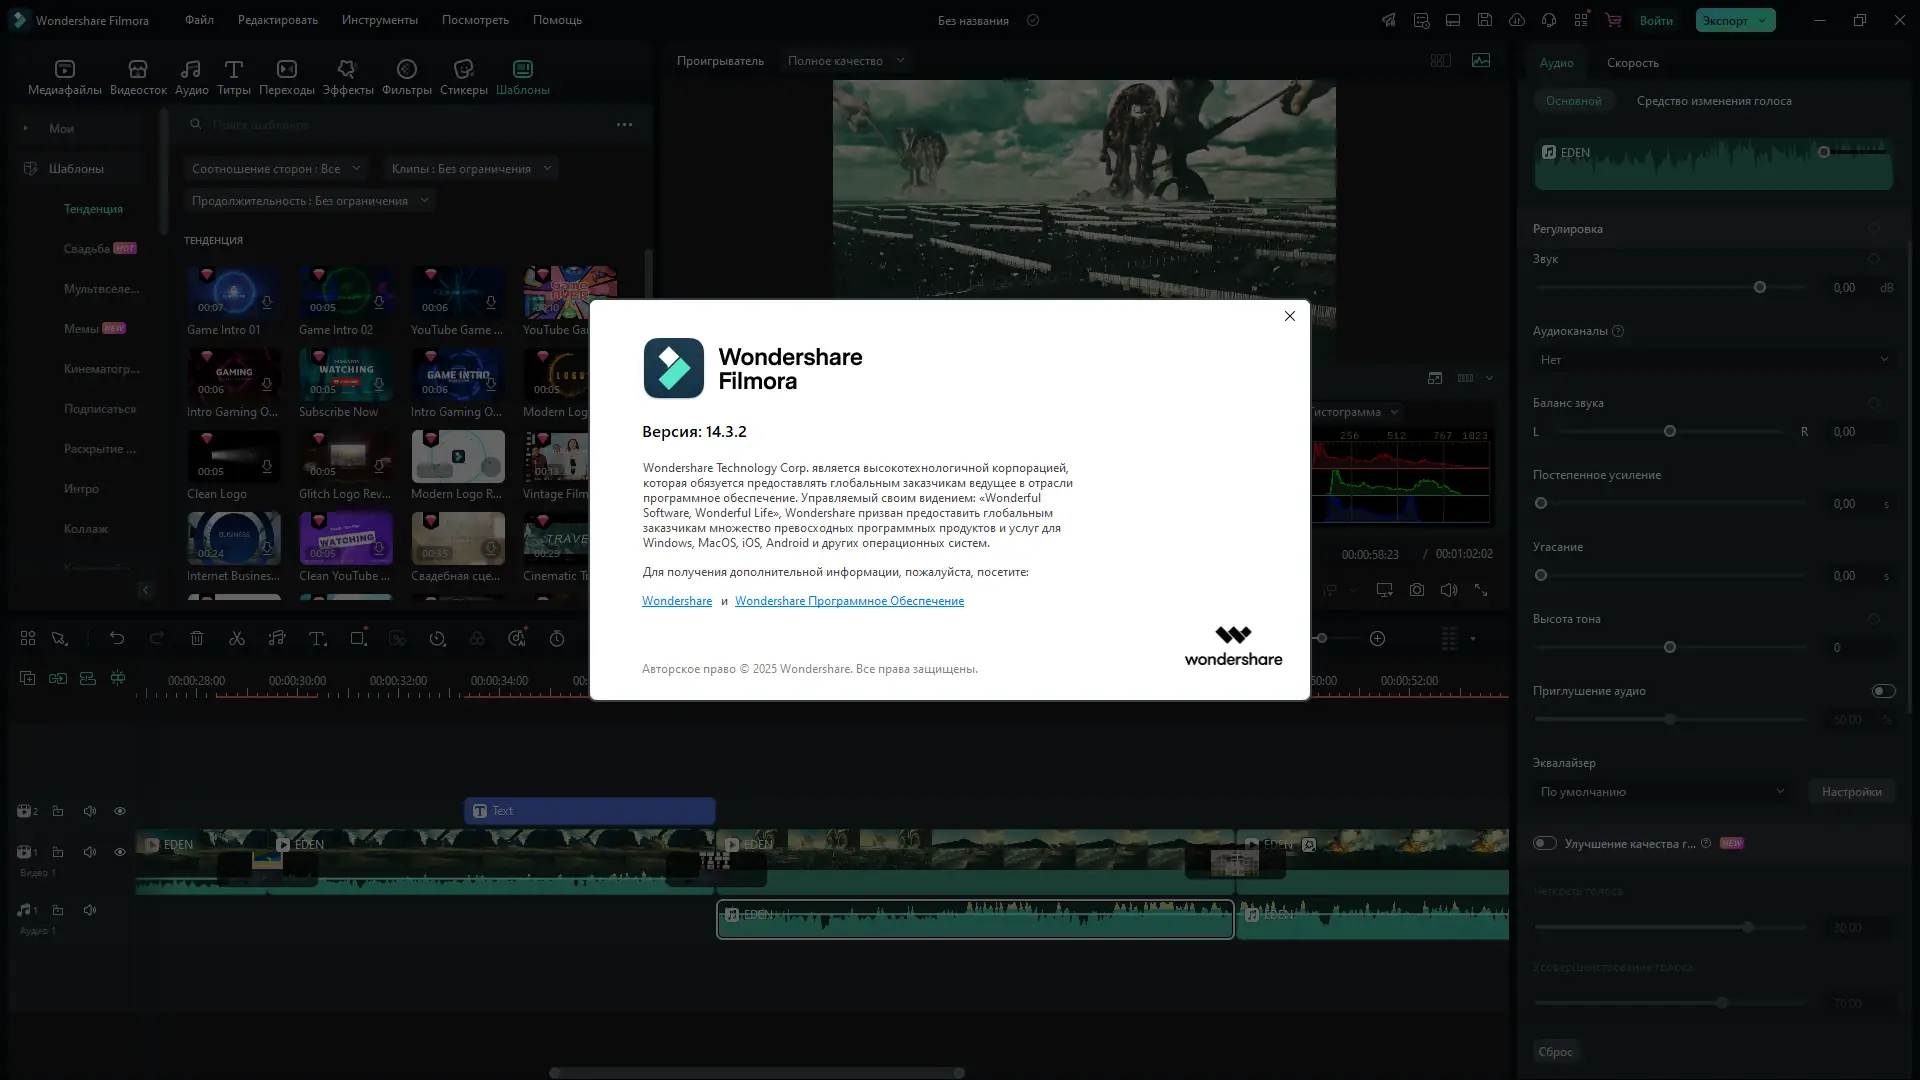This screenshot has width=1920, height=1080.
Task: Toggle the audio ducking switch
Action: [x=1883, y=691]
